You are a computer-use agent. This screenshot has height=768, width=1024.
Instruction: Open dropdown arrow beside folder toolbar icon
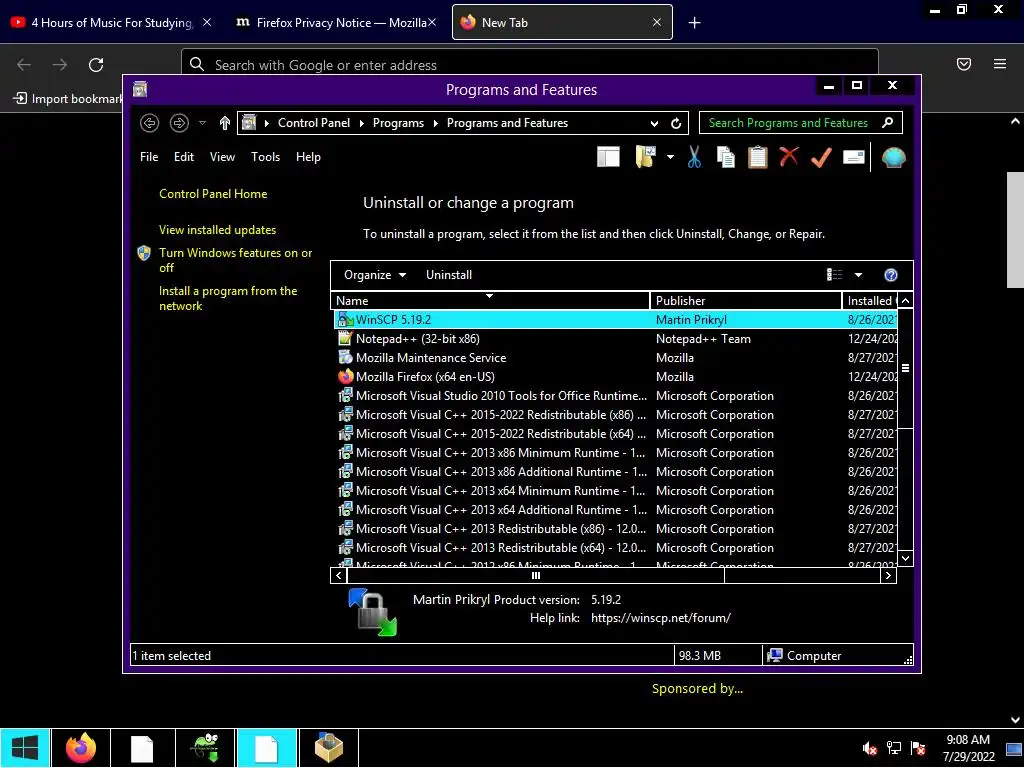point(670,157)
